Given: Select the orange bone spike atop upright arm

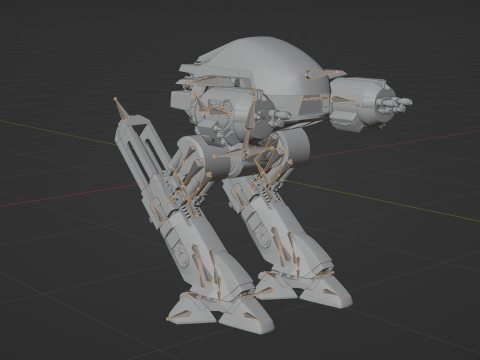Looking at the screenshot, I should click(121, 109).
